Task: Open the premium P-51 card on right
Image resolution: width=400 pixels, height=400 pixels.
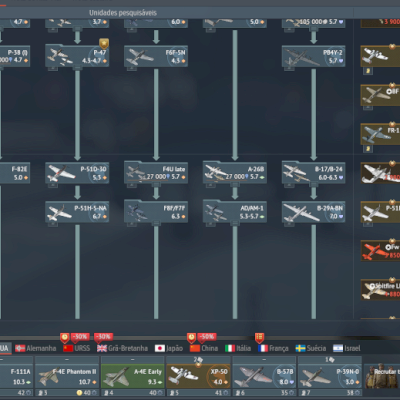Action: tap(380, 212)
